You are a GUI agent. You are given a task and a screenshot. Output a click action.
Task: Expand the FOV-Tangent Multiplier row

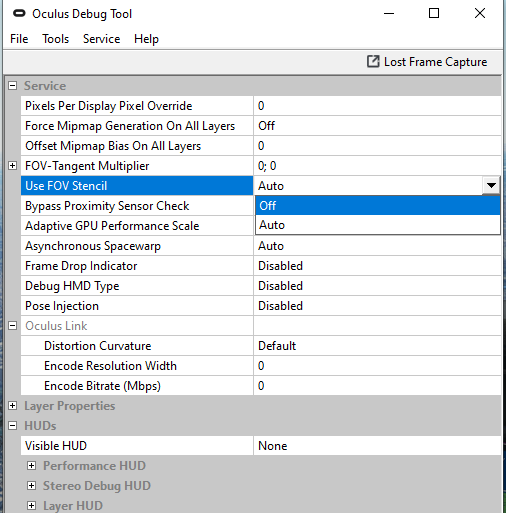tap(12, 166)
